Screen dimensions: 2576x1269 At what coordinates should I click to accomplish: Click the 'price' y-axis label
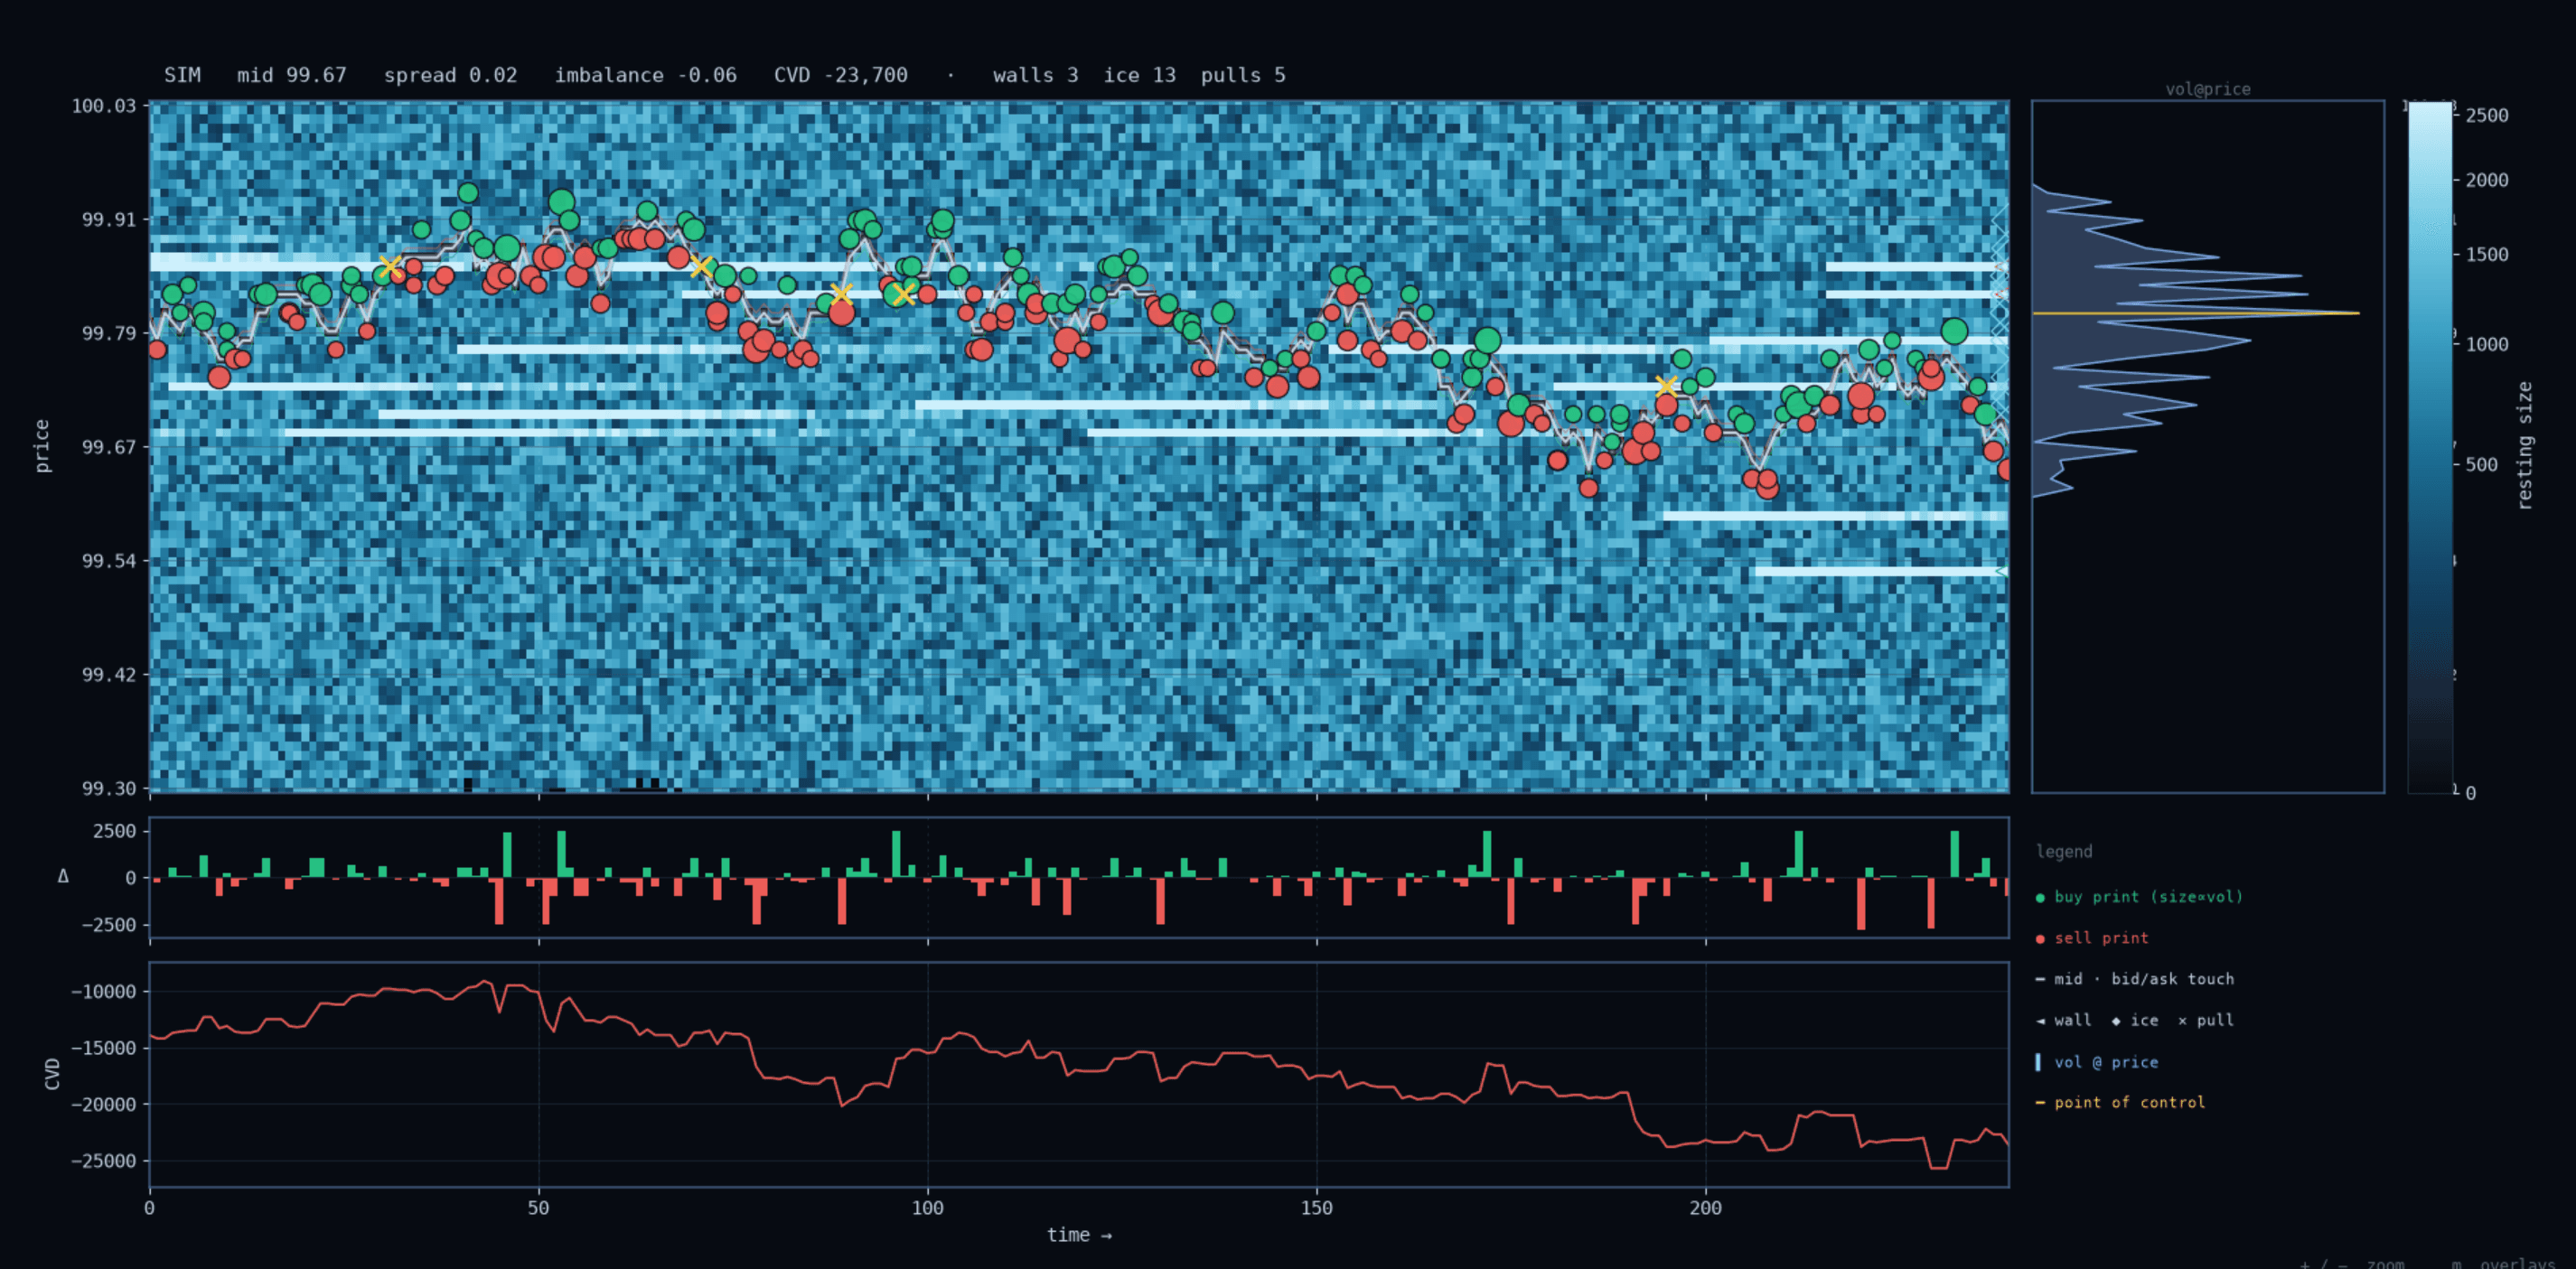click(x=41, y=446)
